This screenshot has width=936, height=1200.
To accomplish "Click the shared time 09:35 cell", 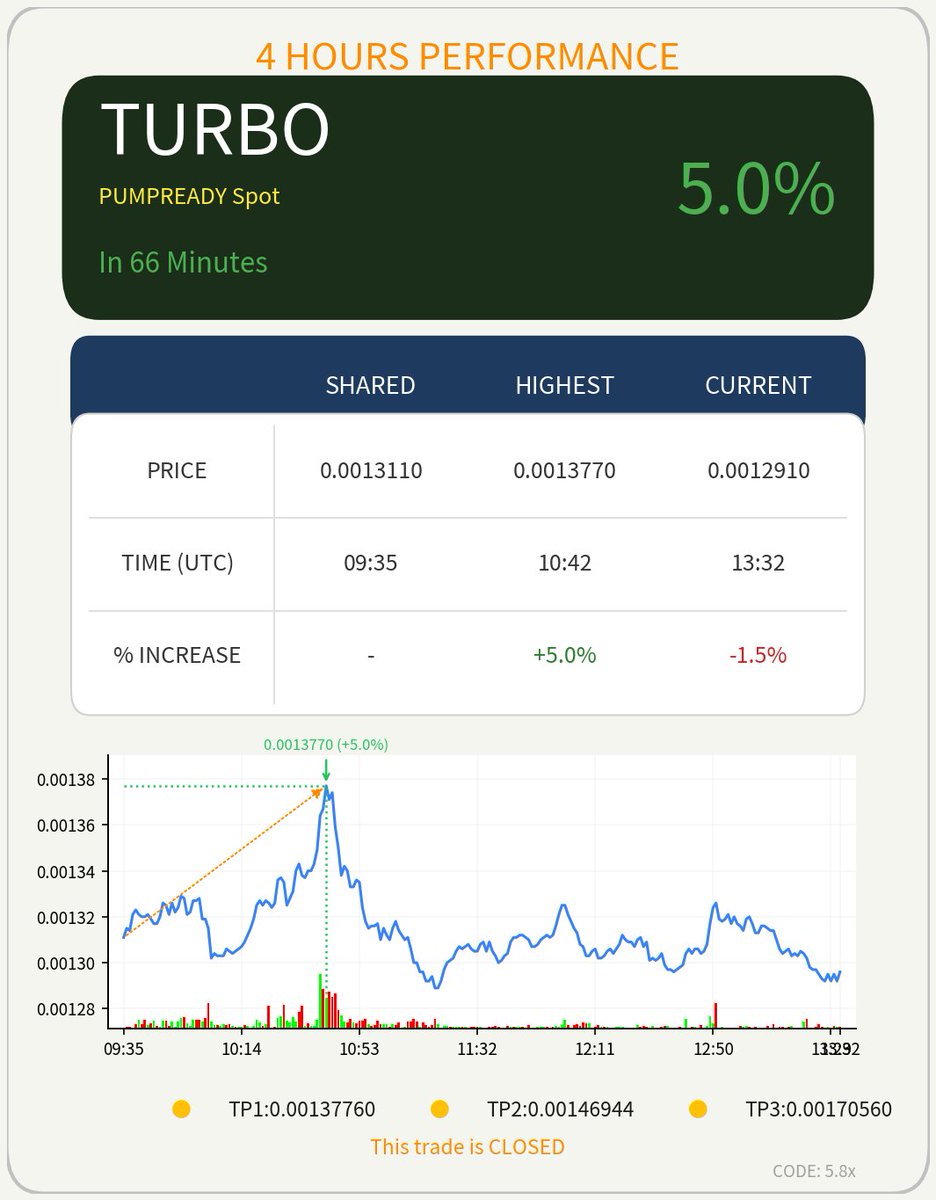I will (x=371, y=563).
